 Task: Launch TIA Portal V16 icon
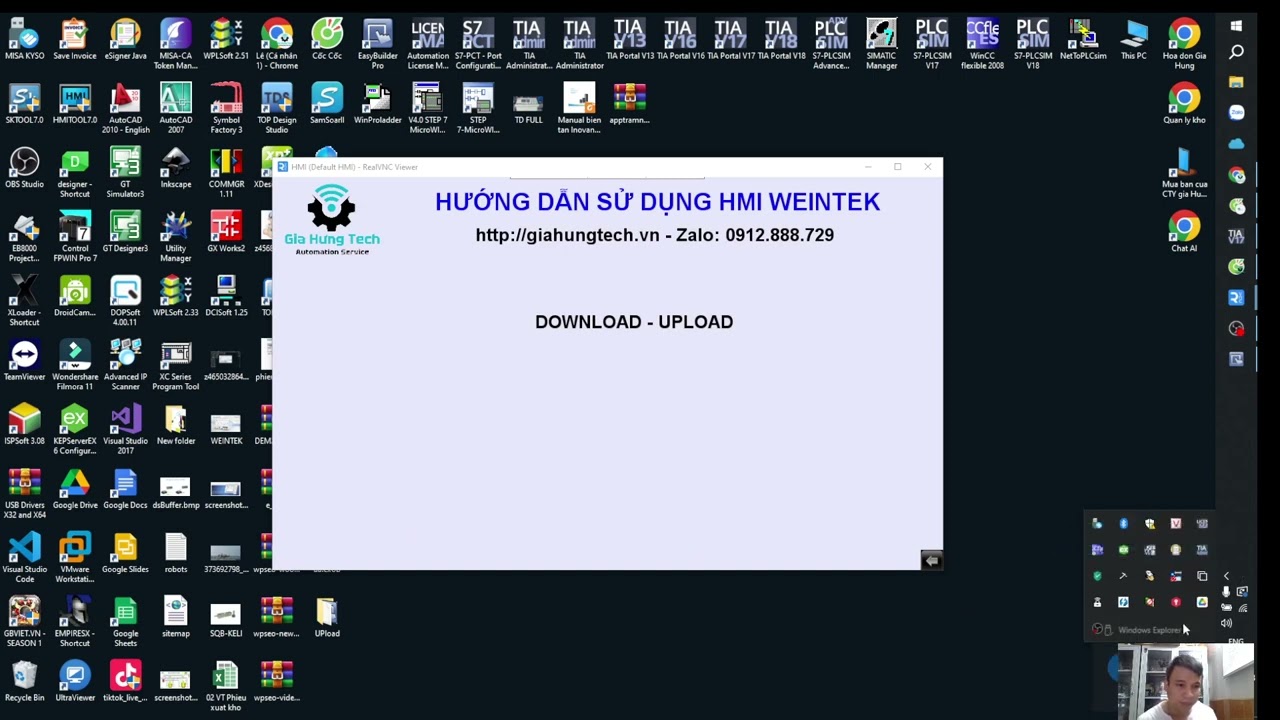pyautogui.click(x=680, y=40)
